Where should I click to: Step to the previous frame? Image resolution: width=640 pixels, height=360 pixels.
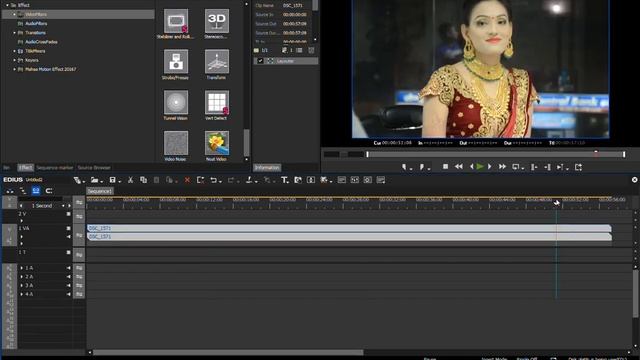(x=471, y=167)
